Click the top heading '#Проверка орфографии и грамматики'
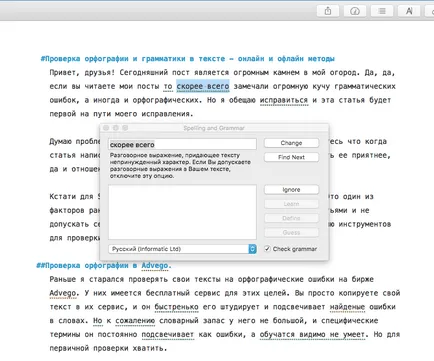 click(188, 59)
